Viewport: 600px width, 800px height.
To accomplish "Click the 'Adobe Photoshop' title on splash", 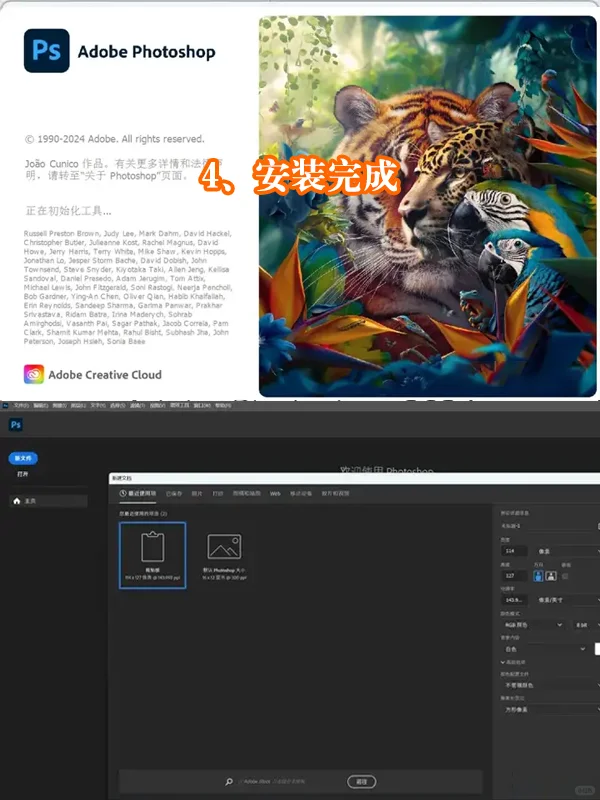I will 146,52.
